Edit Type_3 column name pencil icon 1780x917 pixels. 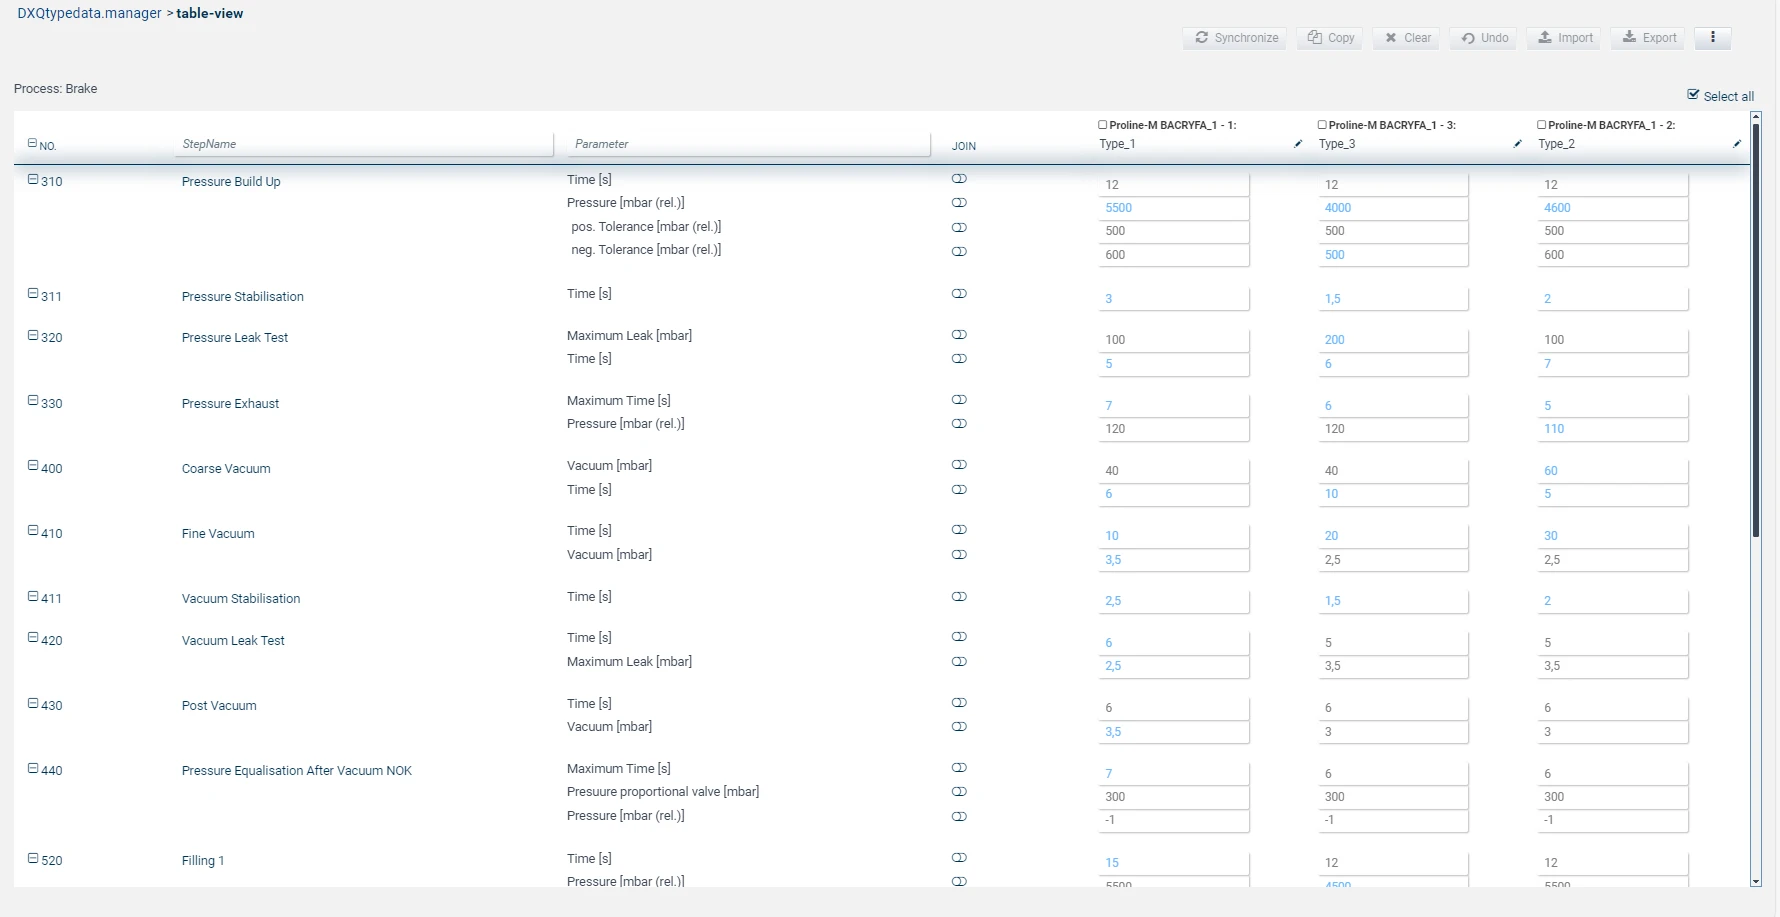click(x=1518, y=144)
